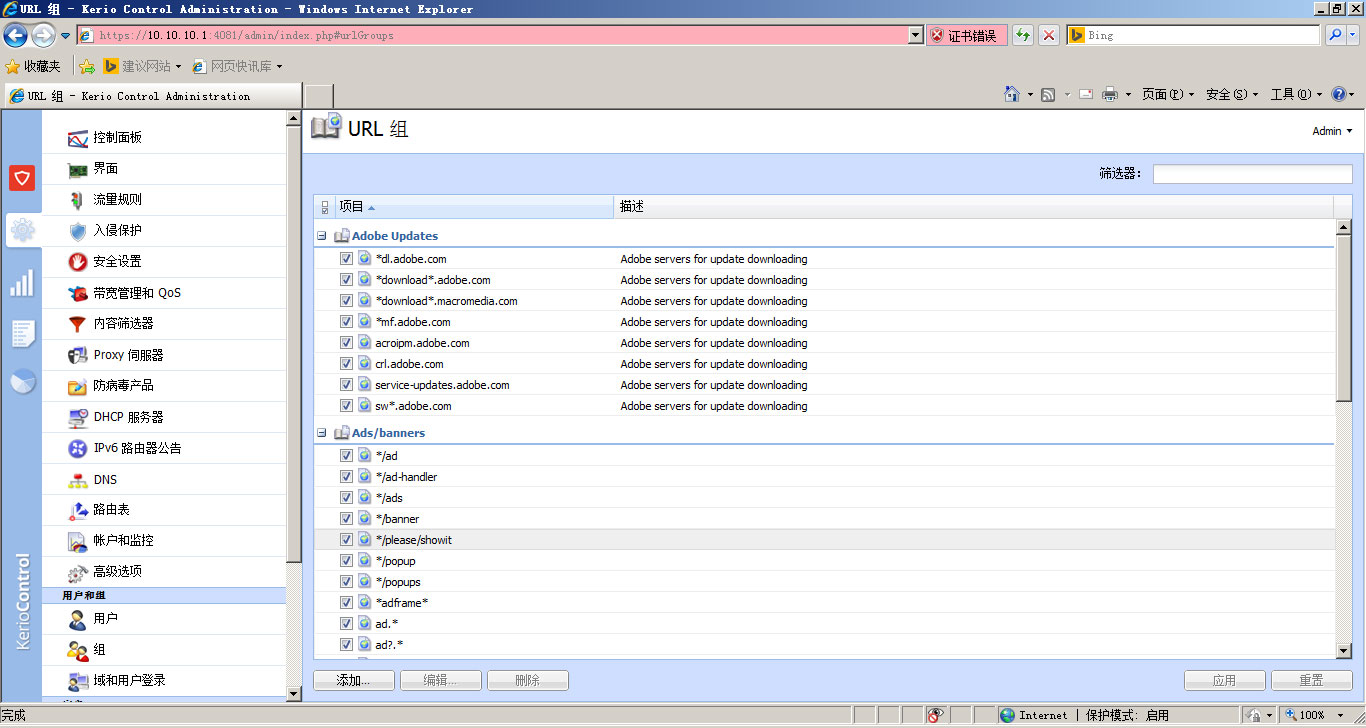Click the 应用 apply button
Viewport: 1366px width, 728px height.
[x=1225, y=680]
